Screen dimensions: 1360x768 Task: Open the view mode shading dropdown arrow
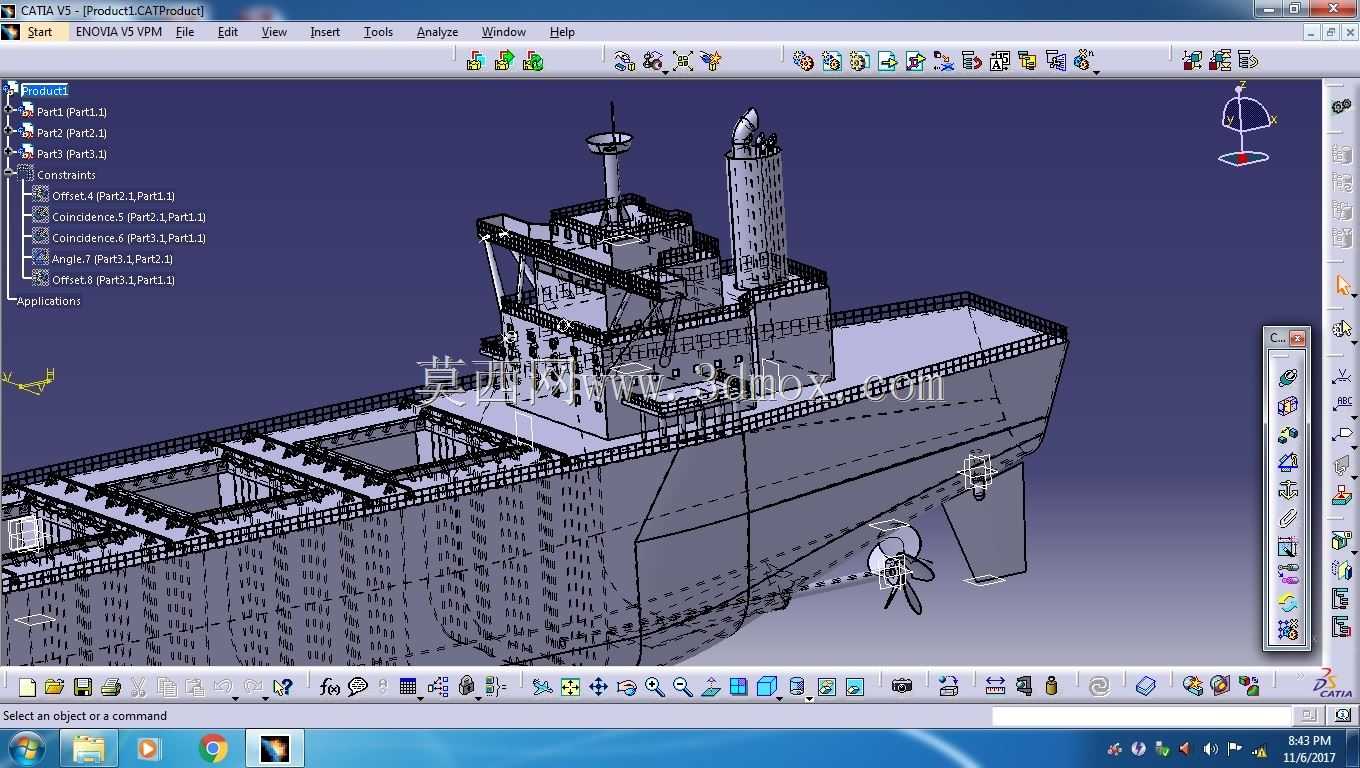pos(808,697)
